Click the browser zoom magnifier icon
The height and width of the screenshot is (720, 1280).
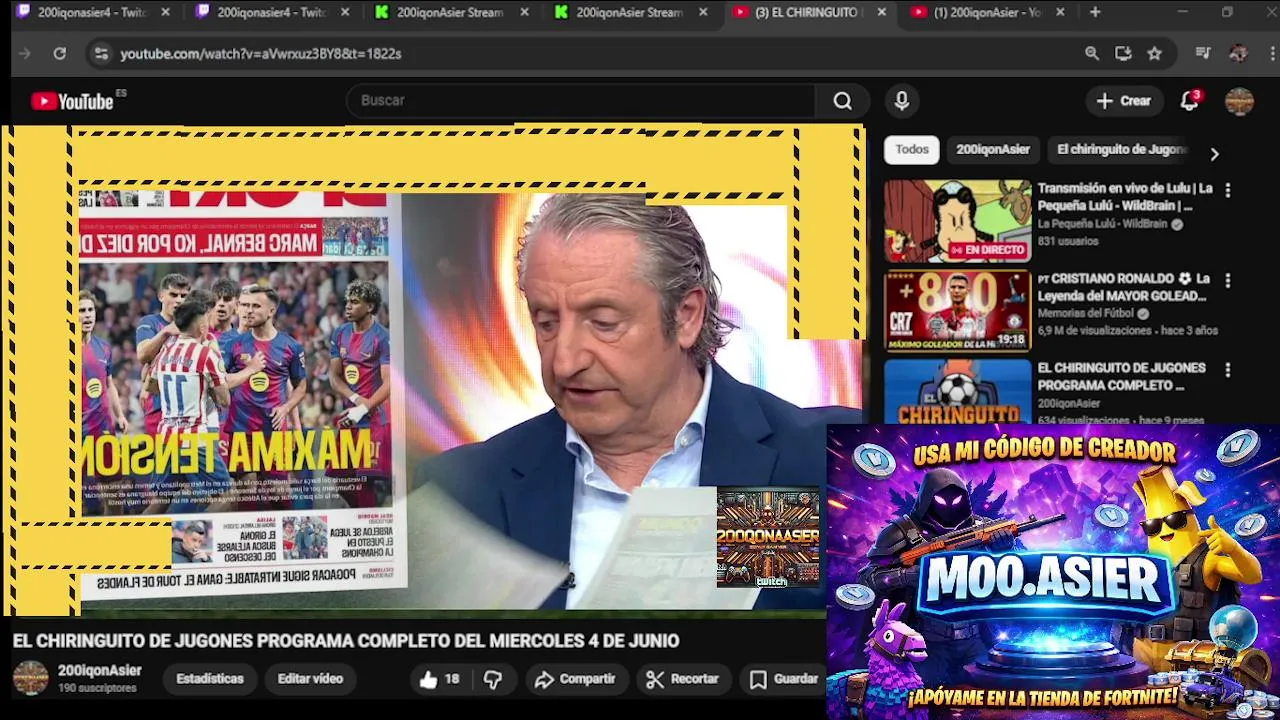[1092, 54]
